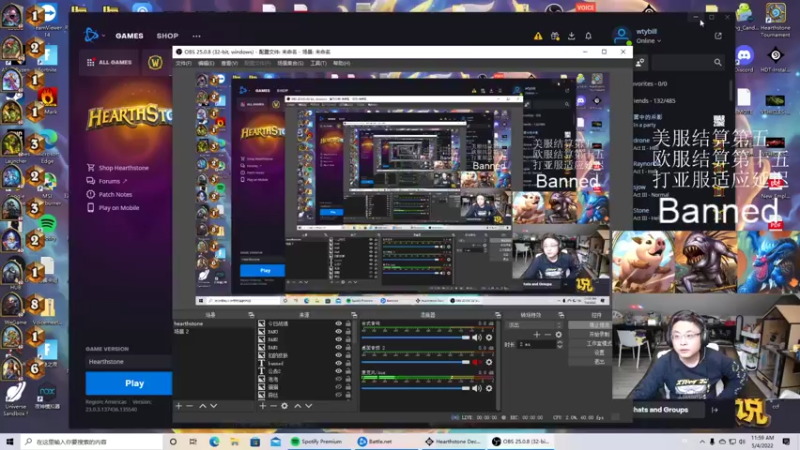Mute the microphone mixer track speaker
This screenshot has height=450, width=800.
pos(477,388)
